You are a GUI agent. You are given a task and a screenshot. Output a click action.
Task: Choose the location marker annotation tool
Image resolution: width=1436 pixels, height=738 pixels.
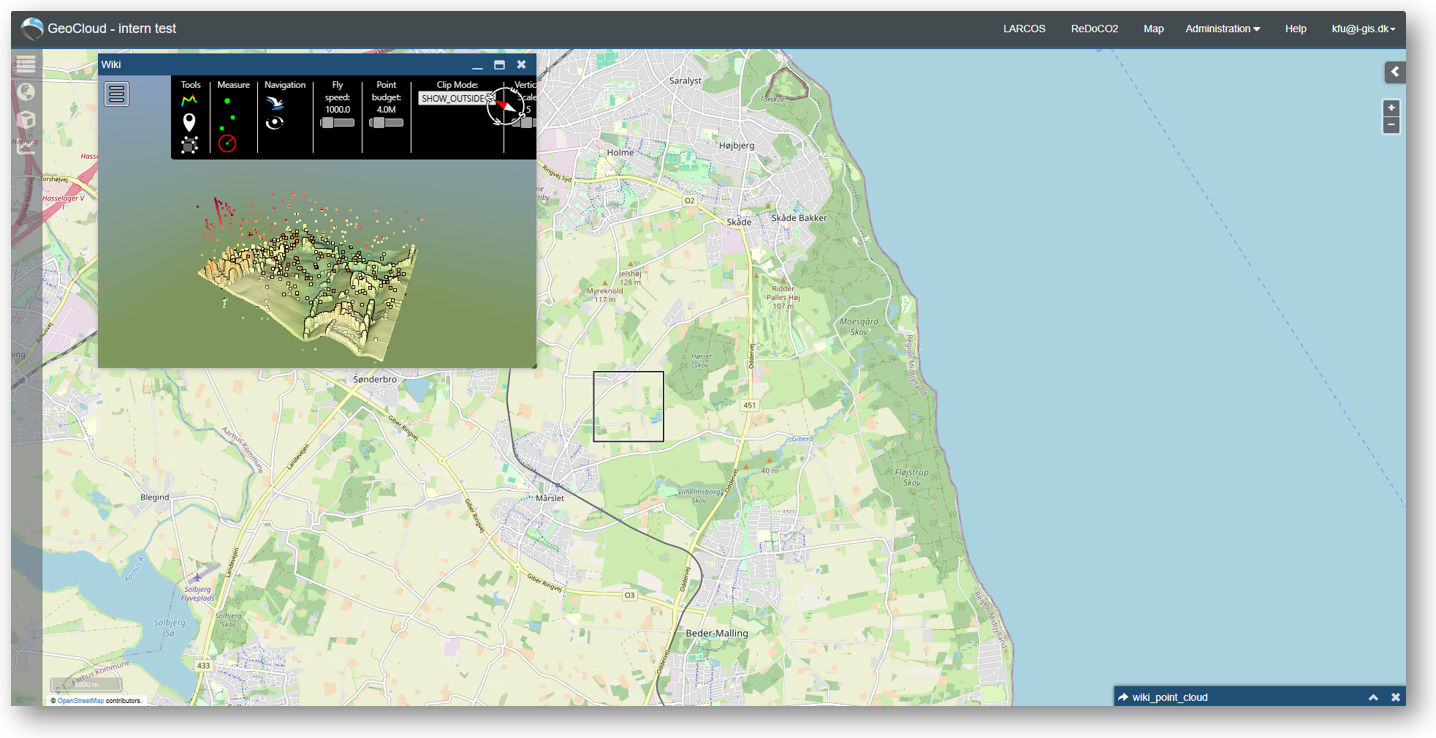point(189,122)
